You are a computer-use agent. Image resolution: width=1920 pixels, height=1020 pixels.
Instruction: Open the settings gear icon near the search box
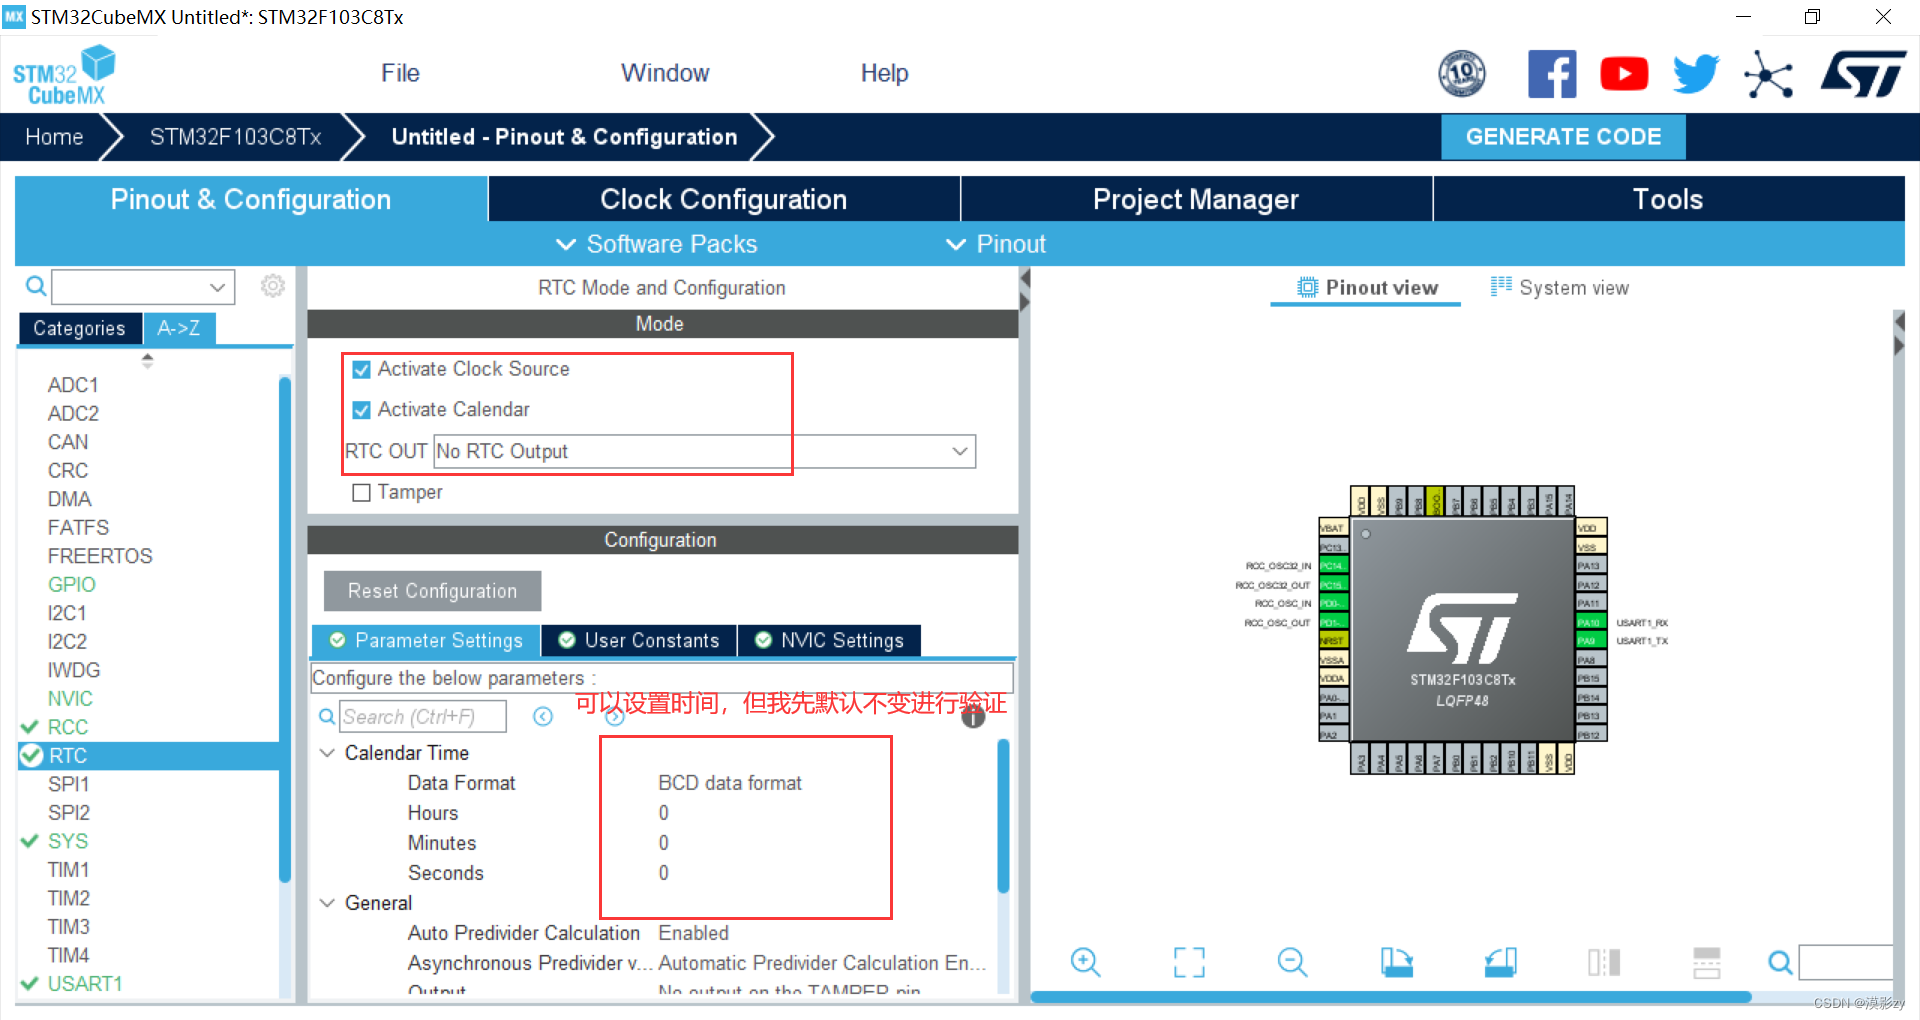click(x=272, y=286)
